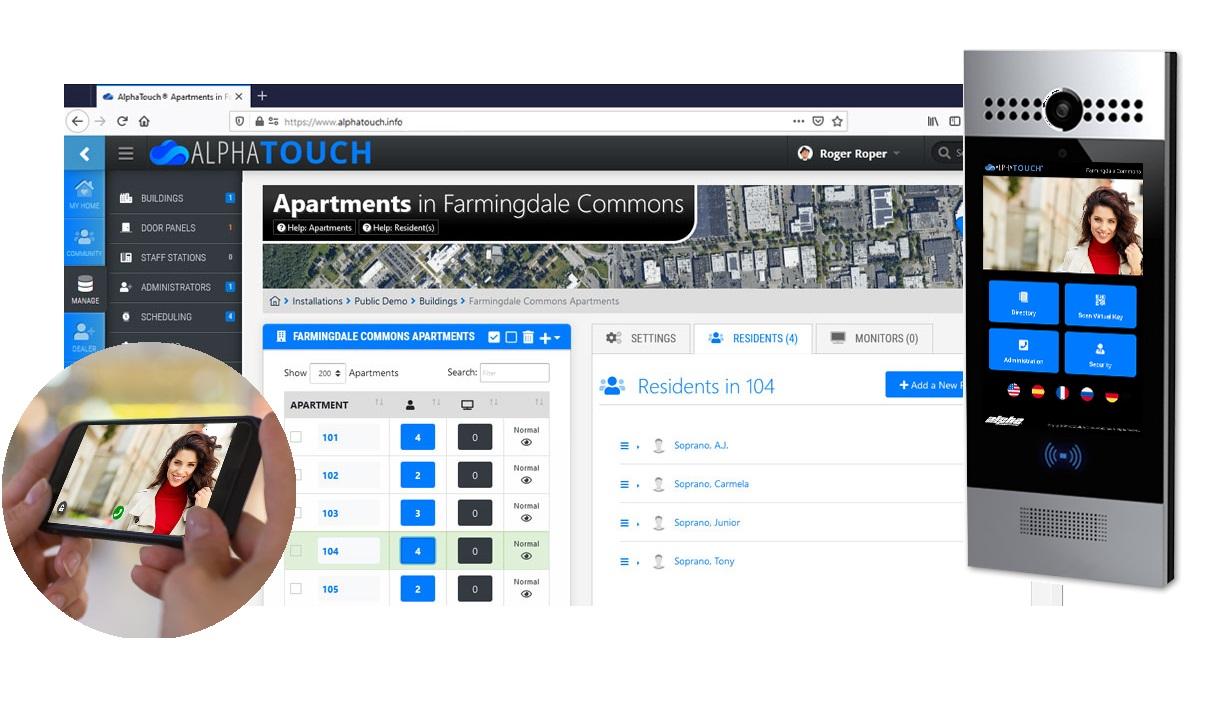
Task: Select the German flag language
Action: (x=1112, y=395)
